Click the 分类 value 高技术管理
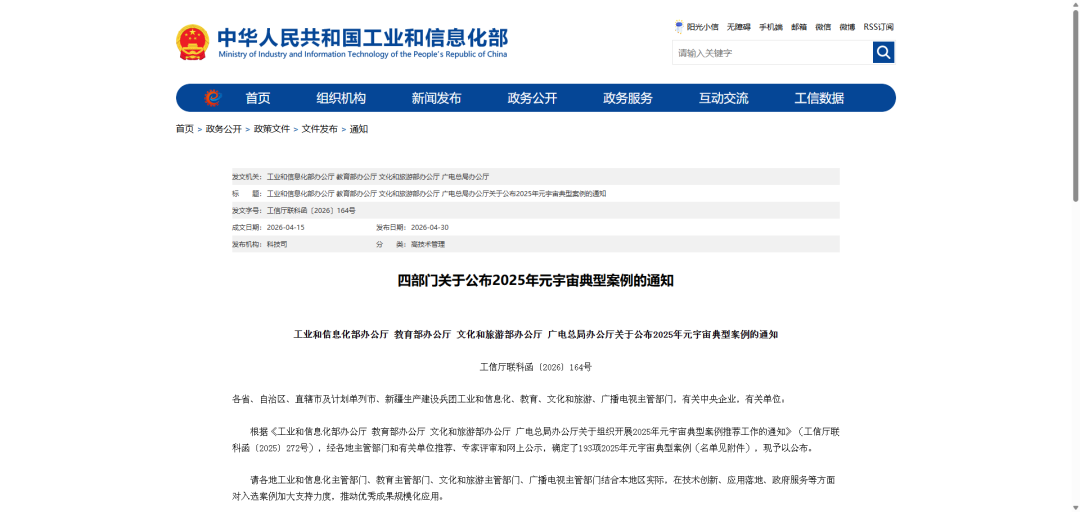The height and width of the screenshot is (512, 1080). click(x=428, y=244)
